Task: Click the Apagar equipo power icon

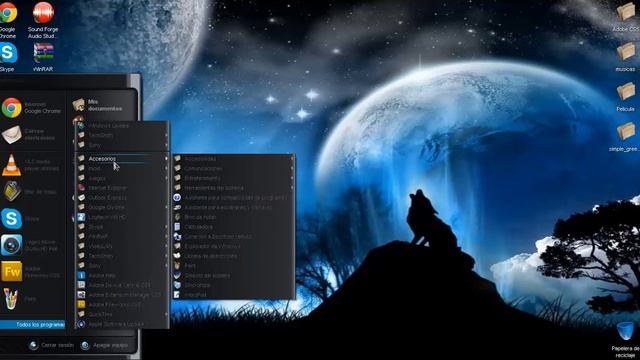Action: (x=85, y=345)
